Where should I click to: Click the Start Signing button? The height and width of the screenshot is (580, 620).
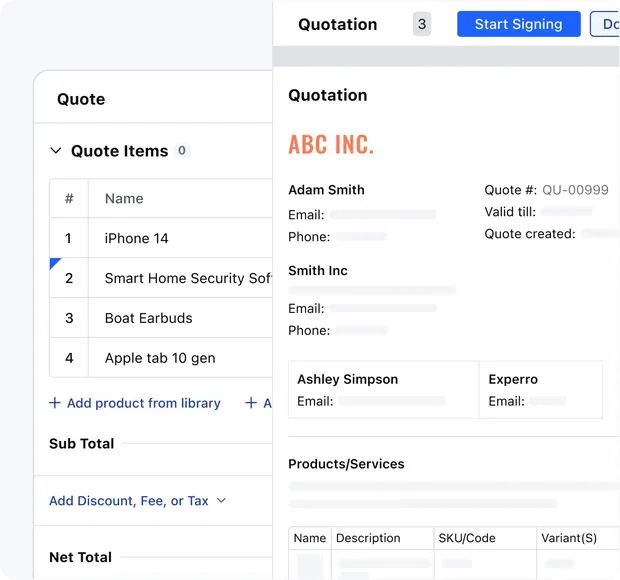pos(518,24)
